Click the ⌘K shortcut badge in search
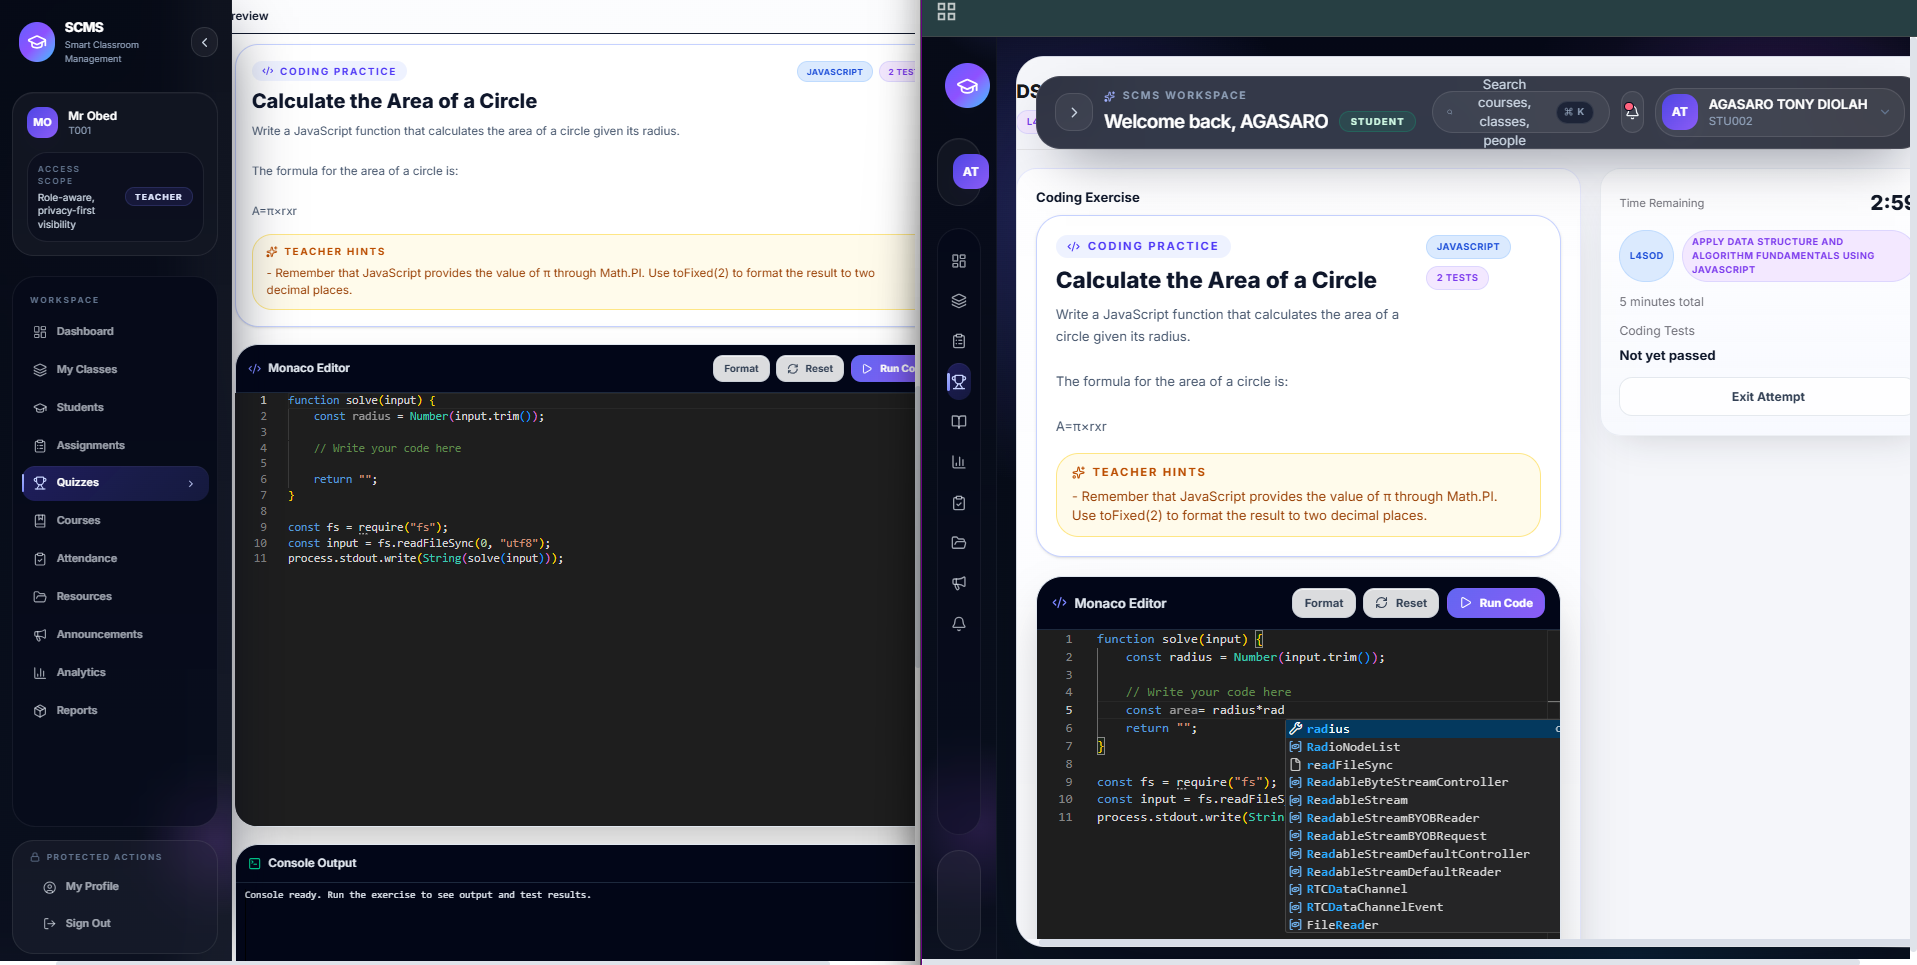This screenshot has height=965, width=1917. click(x=1574, y=112)
